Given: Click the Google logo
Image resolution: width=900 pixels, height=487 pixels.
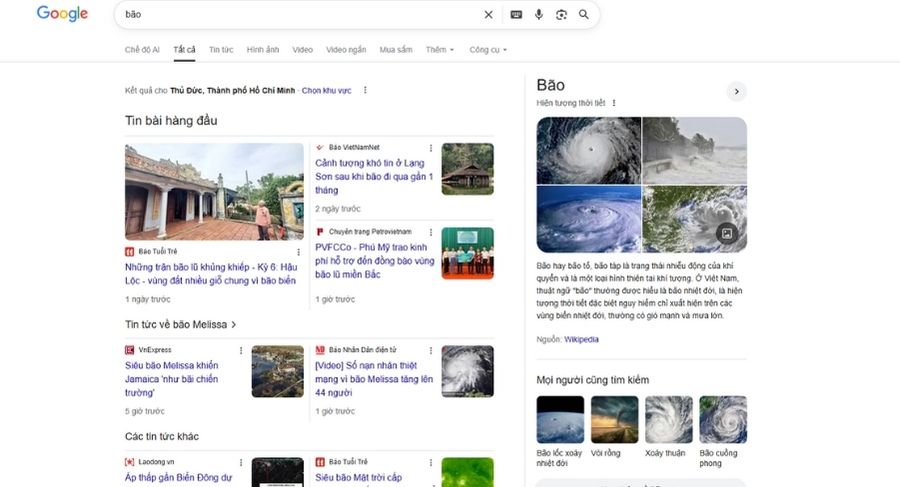Looking at the screenshot, I should coord(62,13).
